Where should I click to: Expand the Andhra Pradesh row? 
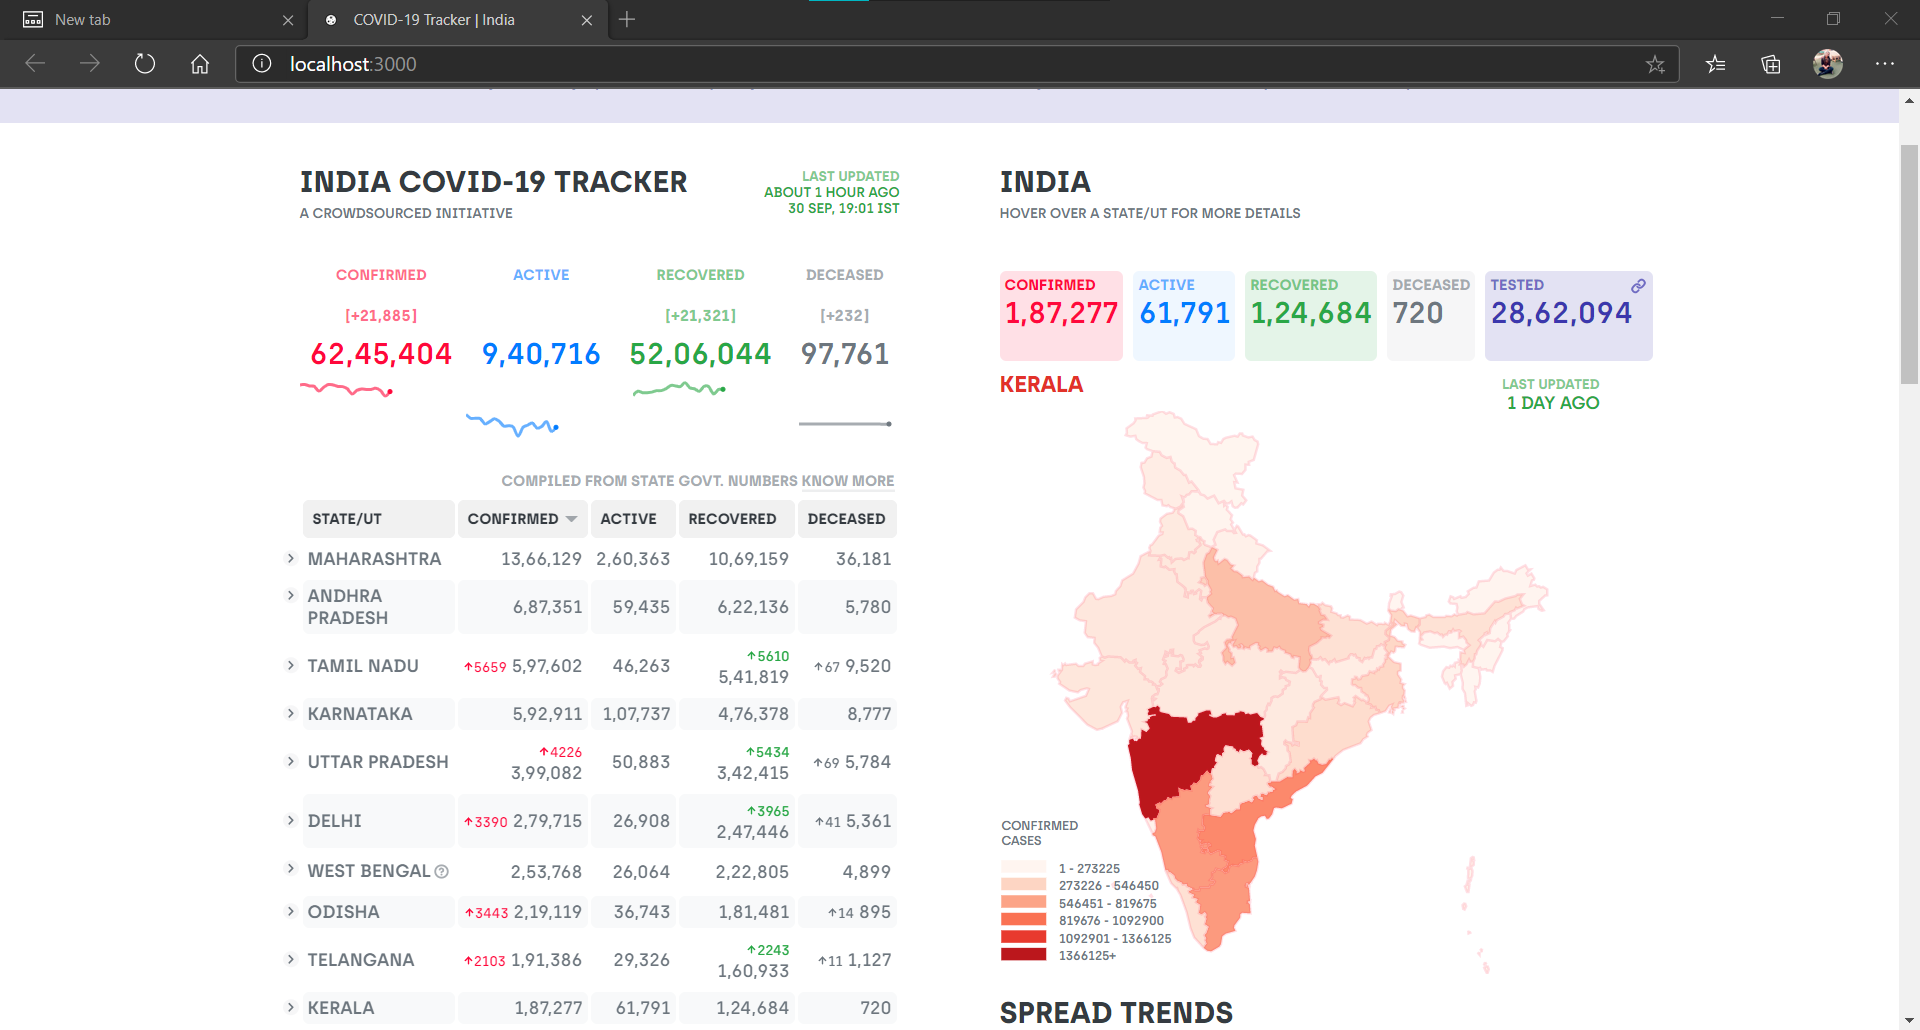[x=291, y=595]
